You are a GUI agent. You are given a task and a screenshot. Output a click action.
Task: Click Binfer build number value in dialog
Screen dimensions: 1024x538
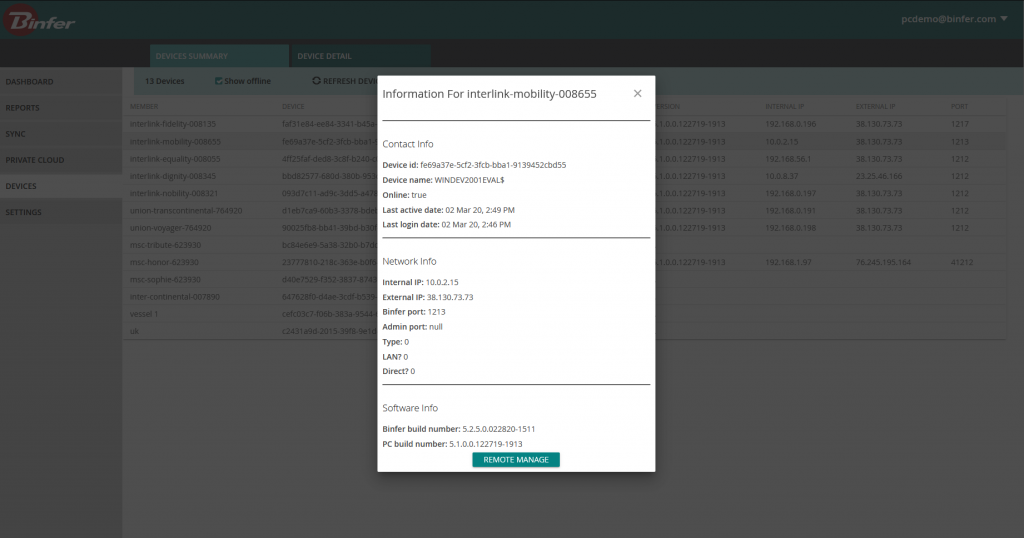coord(499,429)
